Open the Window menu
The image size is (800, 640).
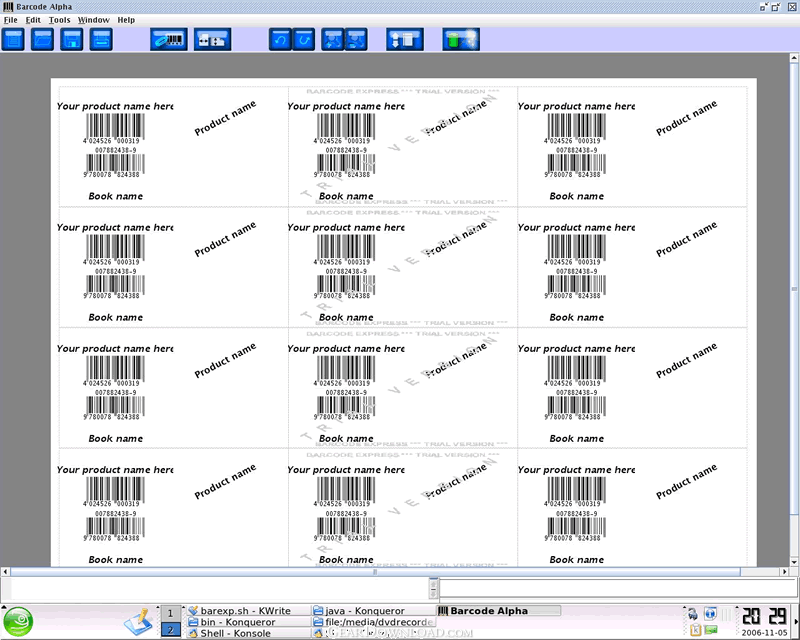click(93, 20)
